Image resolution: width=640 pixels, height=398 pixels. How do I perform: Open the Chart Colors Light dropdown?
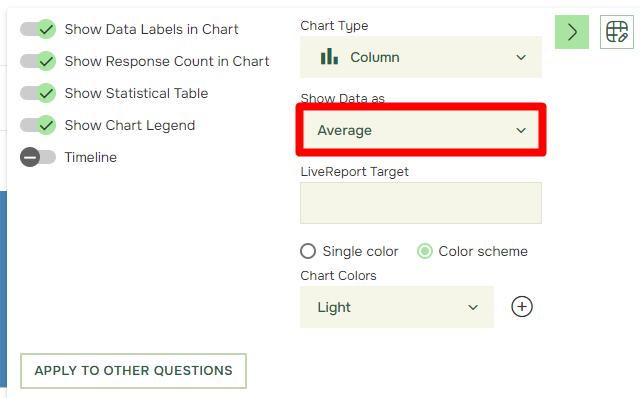(x=397, y=307)
